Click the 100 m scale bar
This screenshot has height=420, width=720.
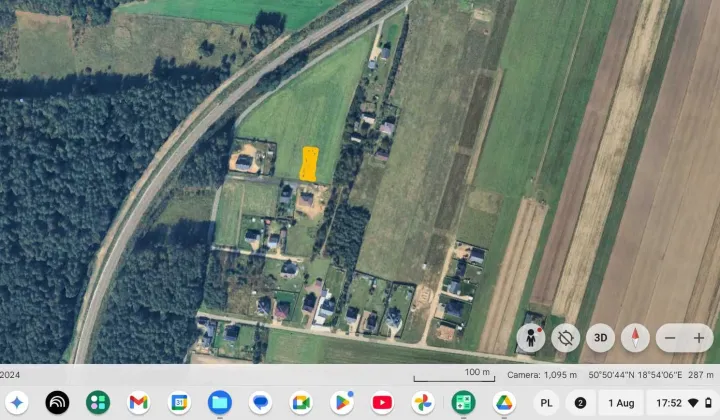click(x=454, y=375)
